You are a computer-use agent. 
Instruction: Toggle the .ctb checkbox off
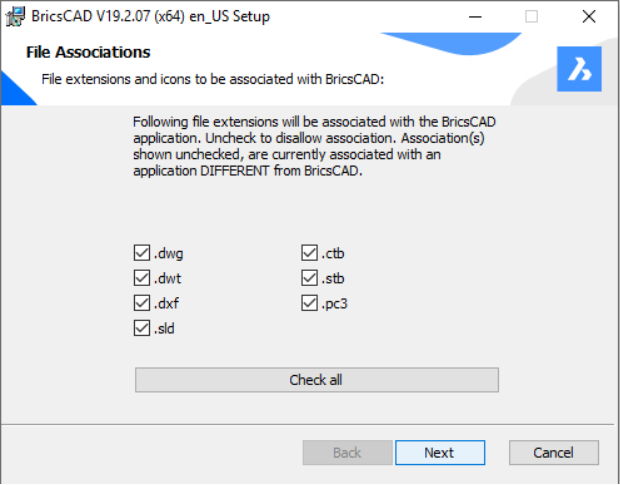point(309,253)
